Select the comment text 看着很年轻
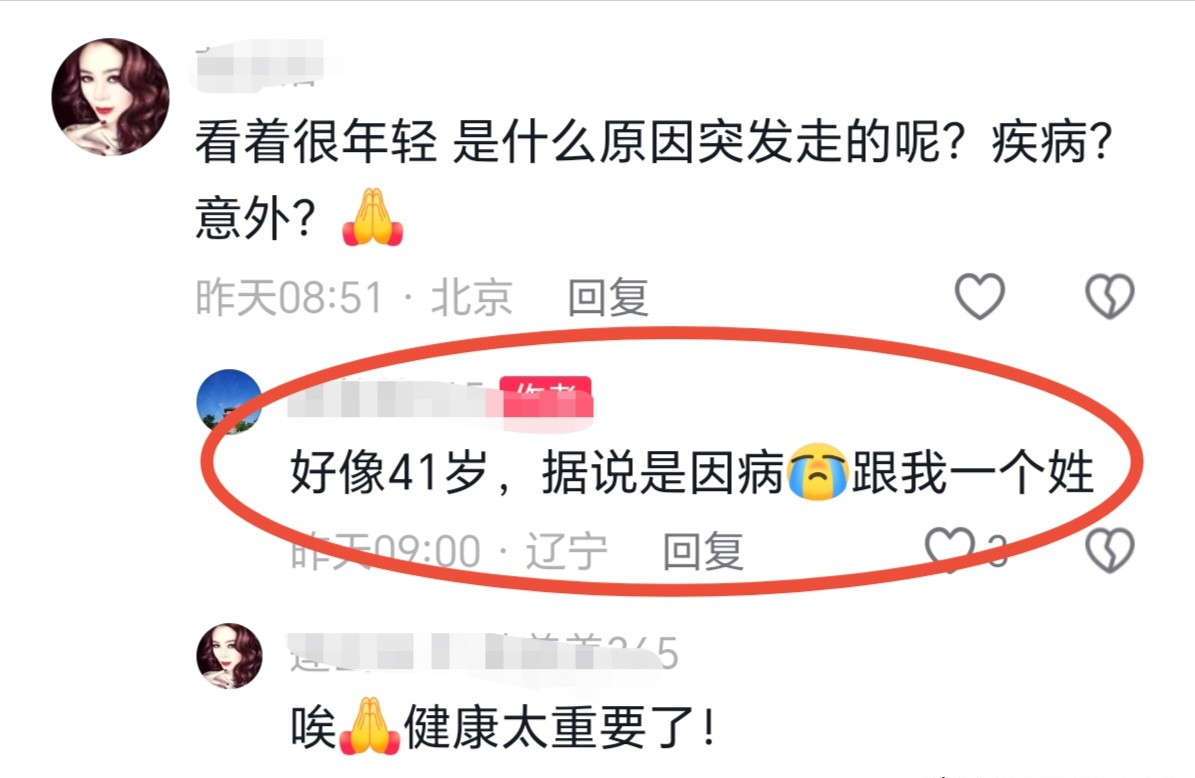The width and height of the screenshot is (1195, 778). pyautogui.click(x=316, y=142)
